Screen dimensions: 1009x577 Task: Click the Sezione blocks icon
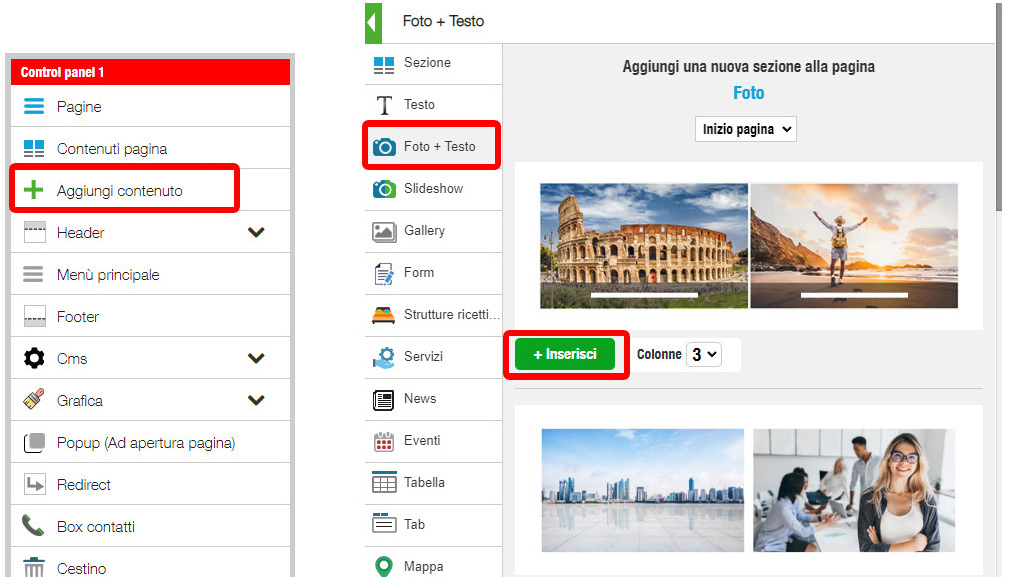(384, 64)
